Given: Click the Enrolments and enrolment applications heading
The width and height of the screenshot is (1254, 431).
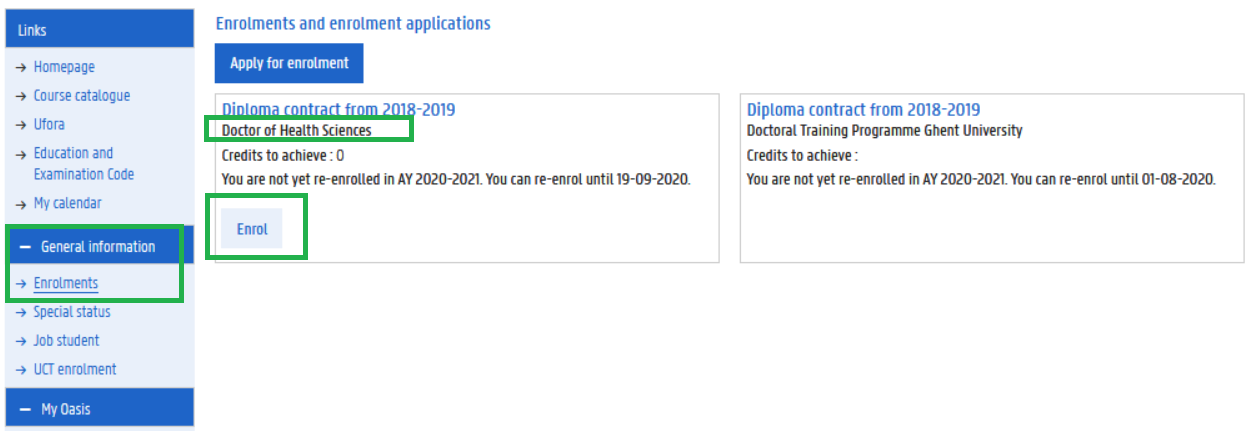Looking at the screenshot, I should click(353, 23).
